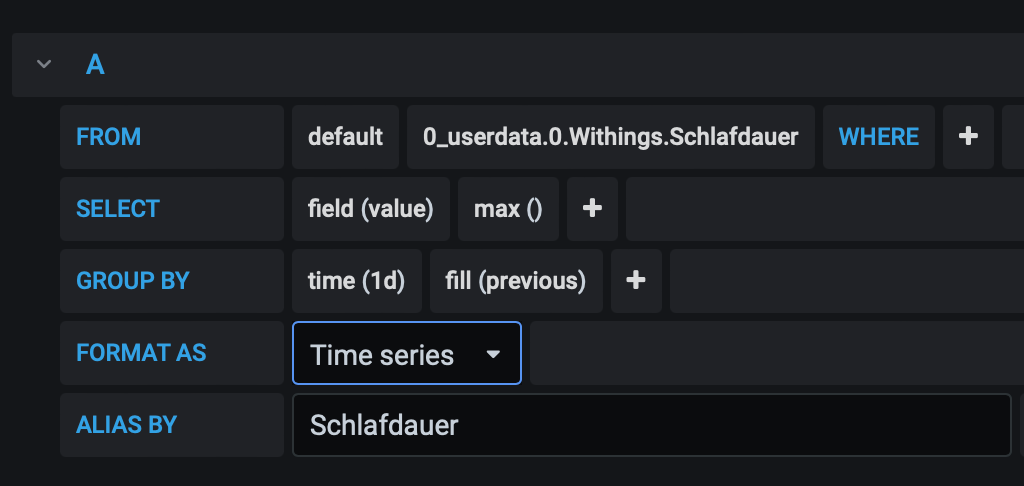The height and width of the screenshot is (486, 1024).
Task: Add a GROUP BY option with plus
Action: (x=636, y=280)
